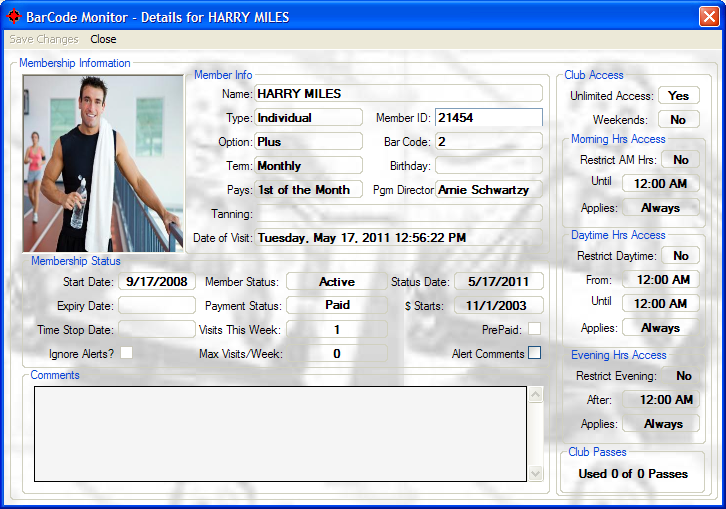
Task: Open the Payment Status Paid field
Action: click(337, 306)
